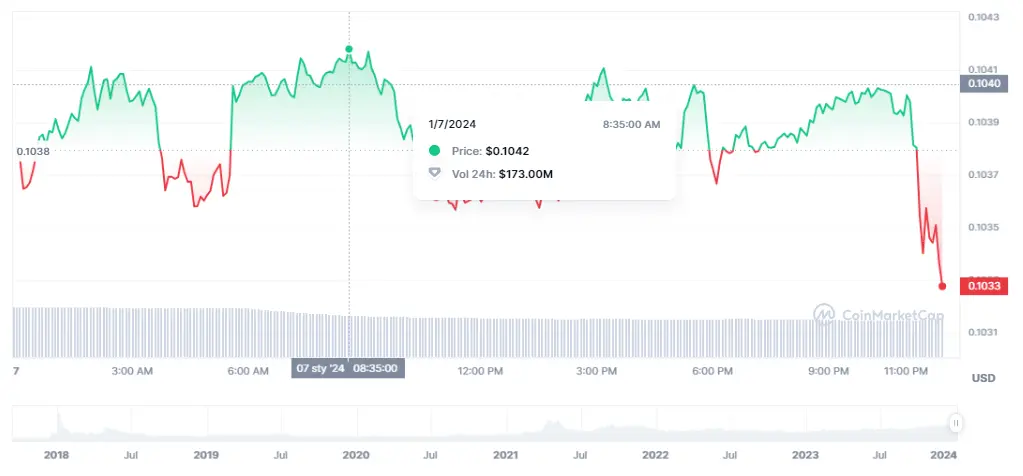This screenshot has height=476, width=1023.
Task: Click the 0.1038 opening price label
Action: 33,151
